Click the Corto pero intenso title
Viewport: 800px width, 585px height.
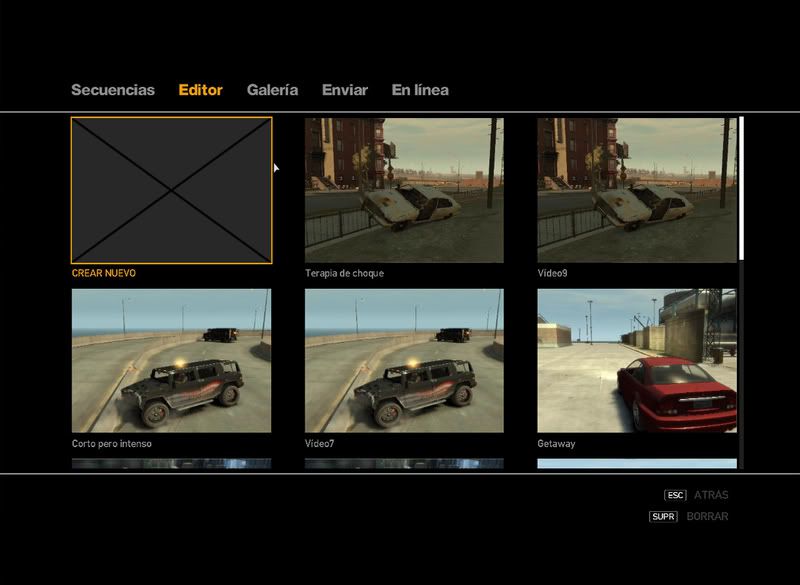(x=112, y=443)
